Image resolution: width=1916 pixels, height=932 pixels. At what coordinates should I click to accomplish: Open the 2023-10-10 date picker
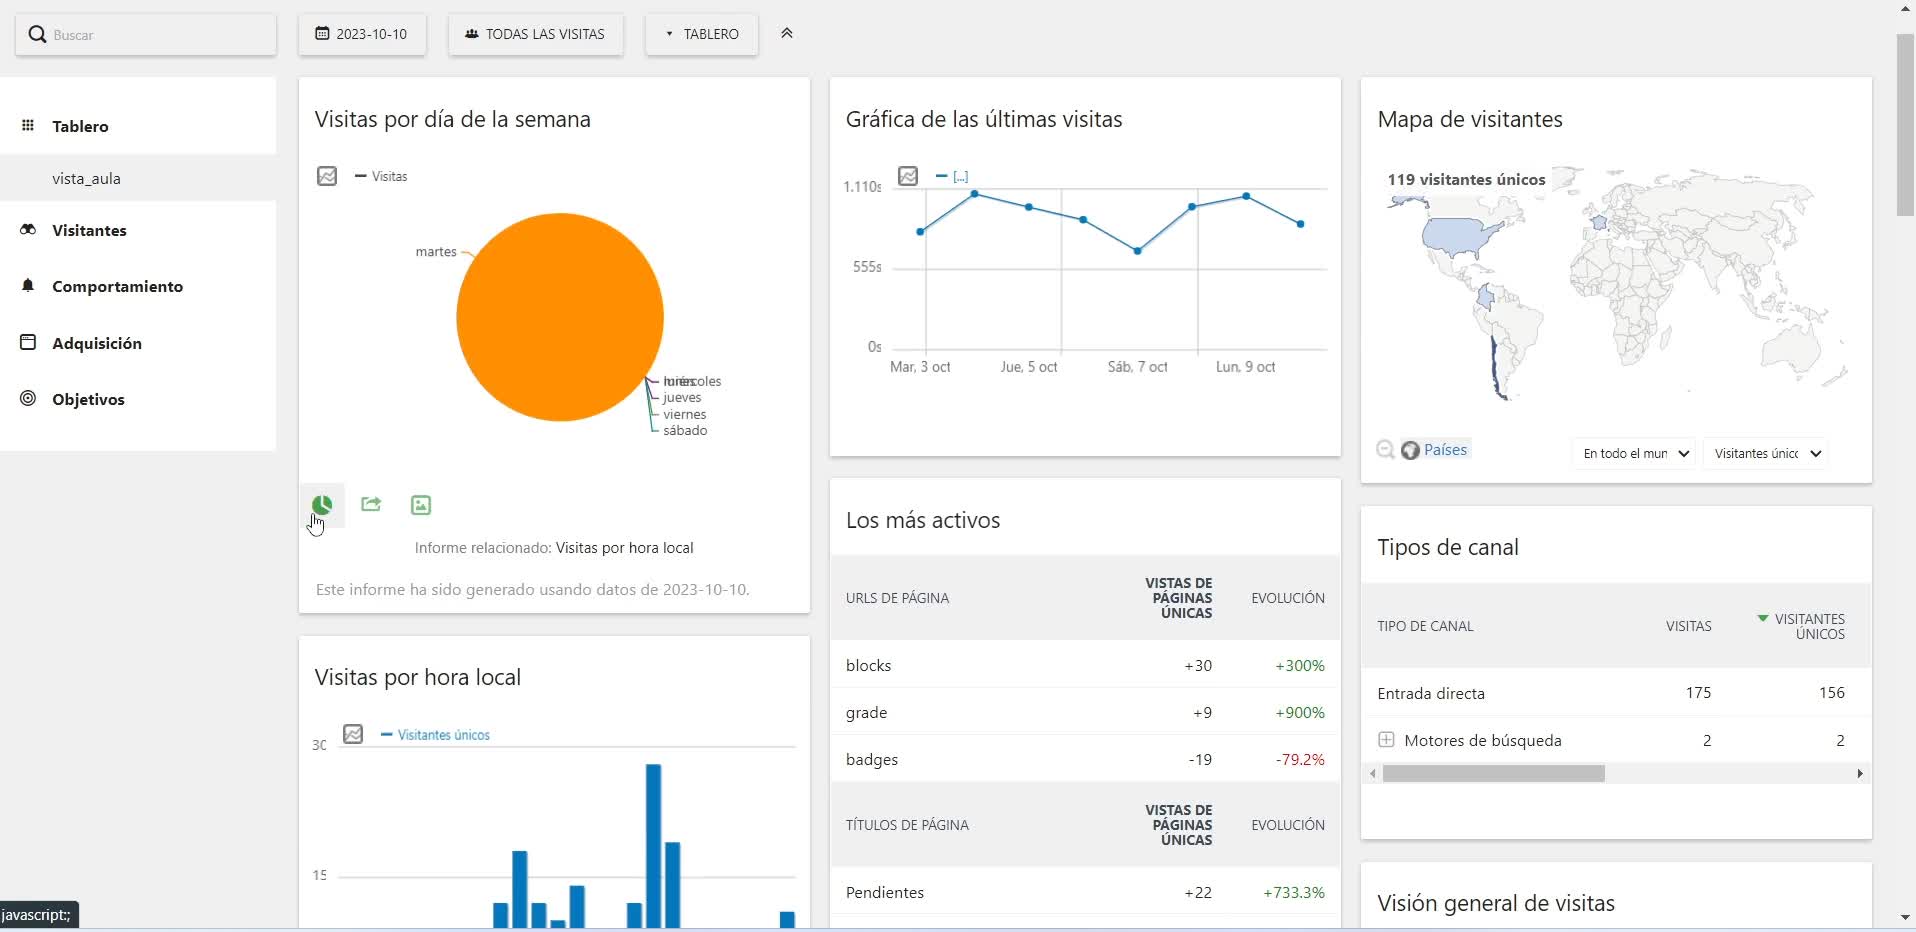pos(362,34)
